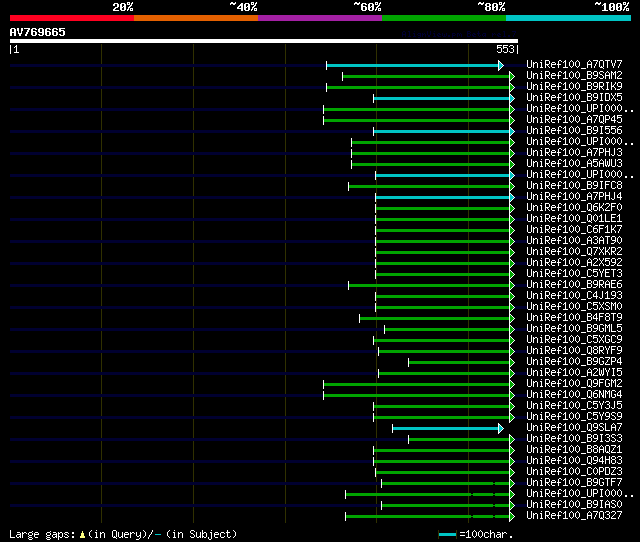Select the UniRef100_B9IFC8 label
The image size is (640, 542).
click(574, 186)
